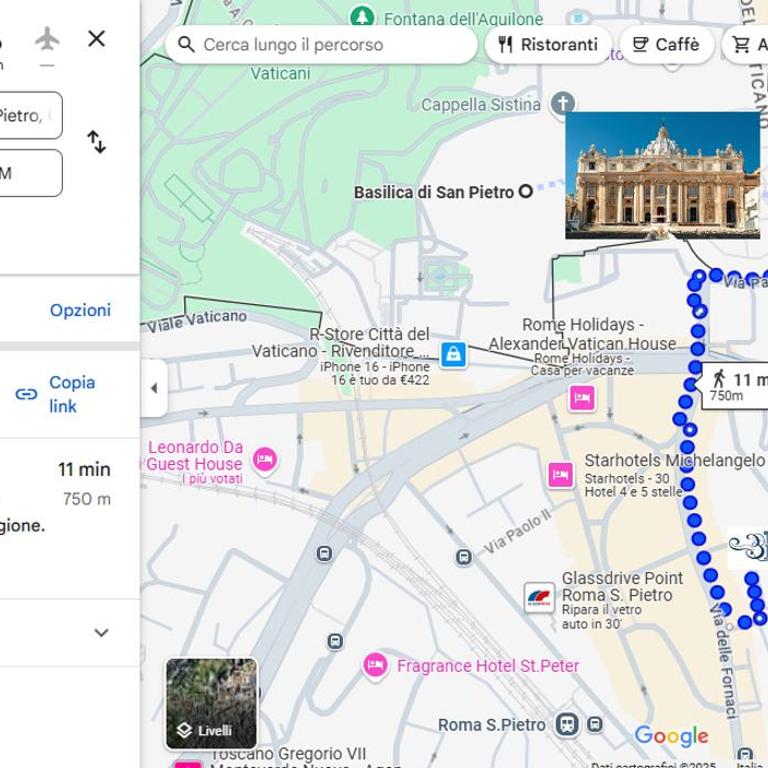
Task: Click Roma S.Pietro train station icon
Action: point(567,724)
